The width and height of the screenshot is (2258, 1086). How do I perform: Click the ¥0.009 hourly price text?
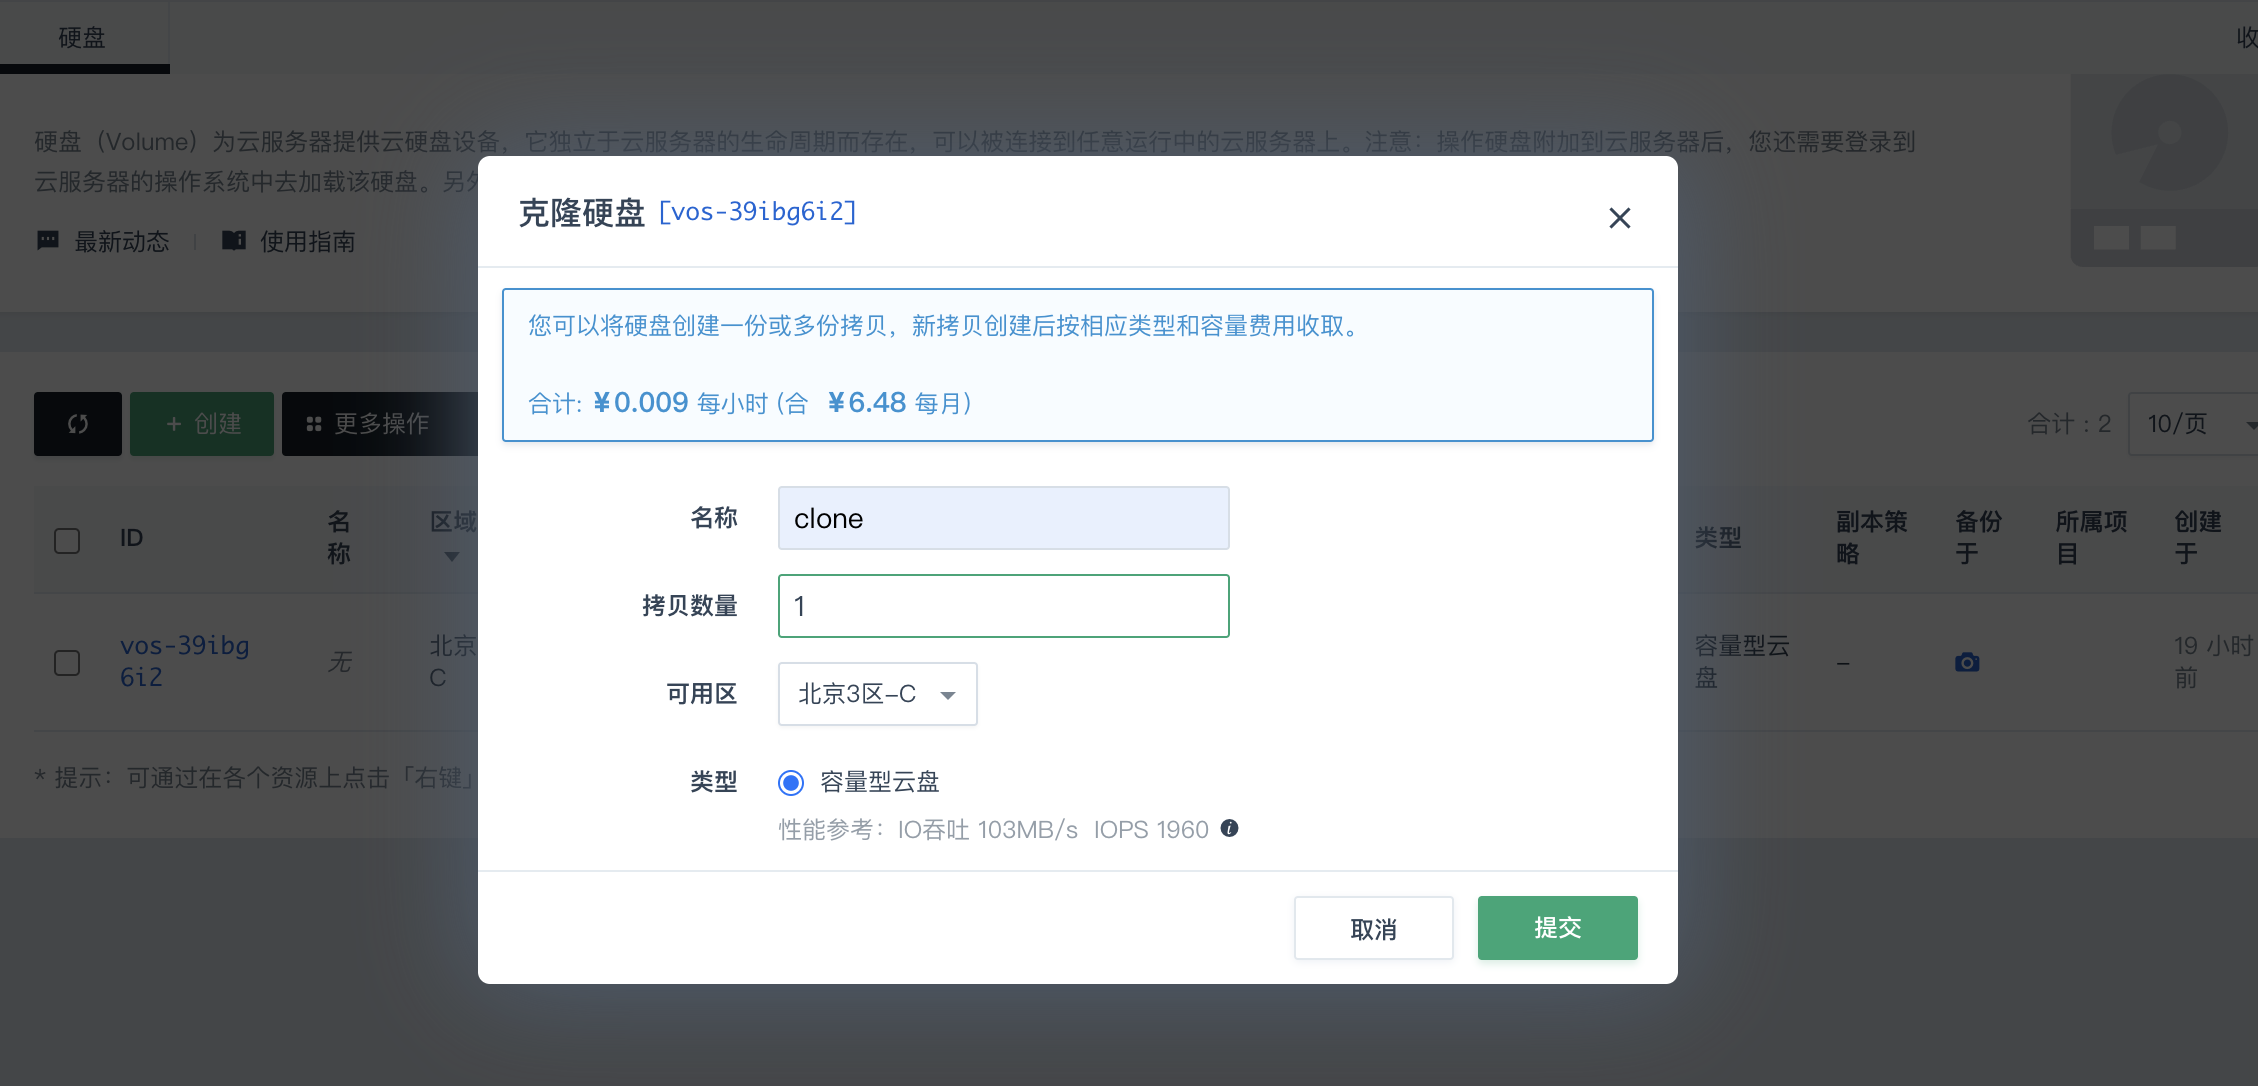coord(640,402)
